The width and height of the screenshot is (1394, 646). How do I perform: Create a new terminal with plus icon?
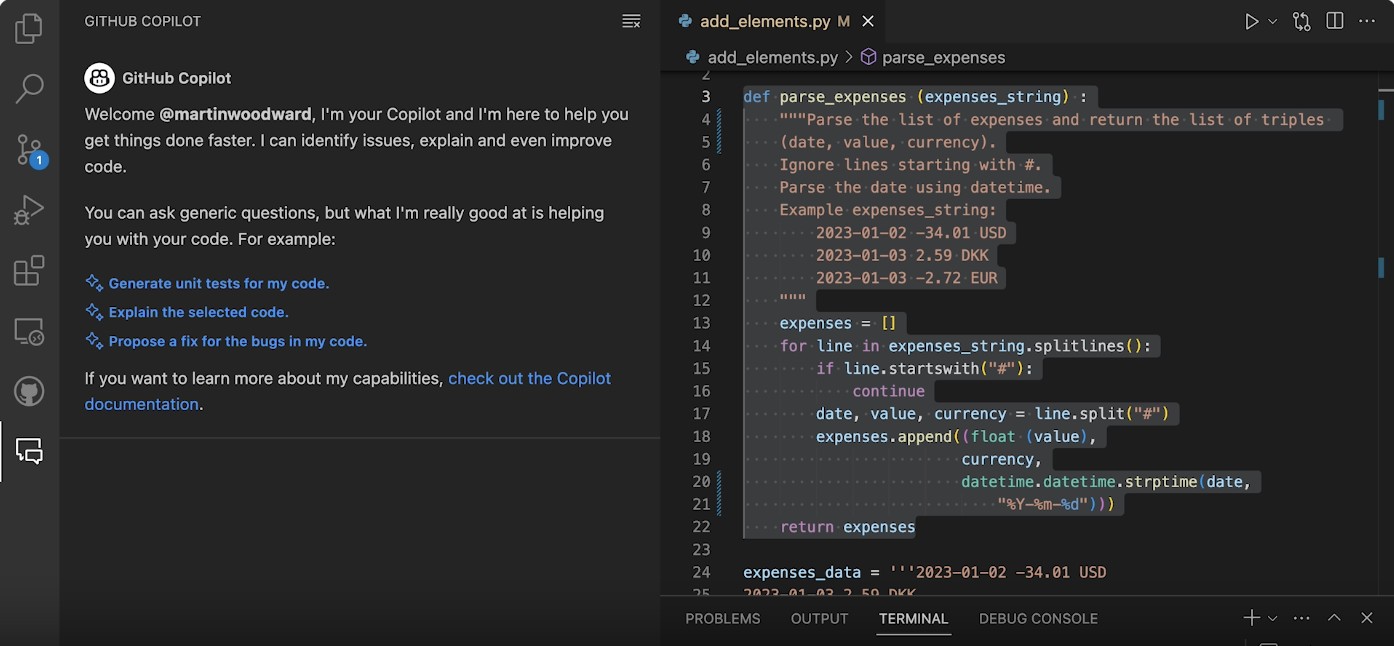pos(1251,618)
